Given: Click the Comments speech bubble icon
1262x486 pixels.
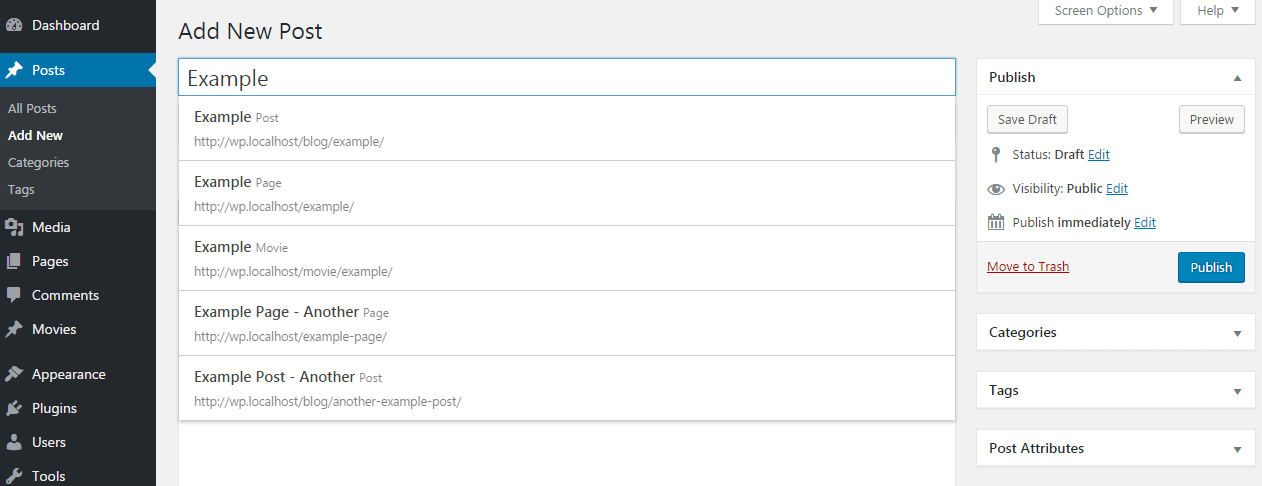Looking at the screenshot, I should (x=14, y=295).
